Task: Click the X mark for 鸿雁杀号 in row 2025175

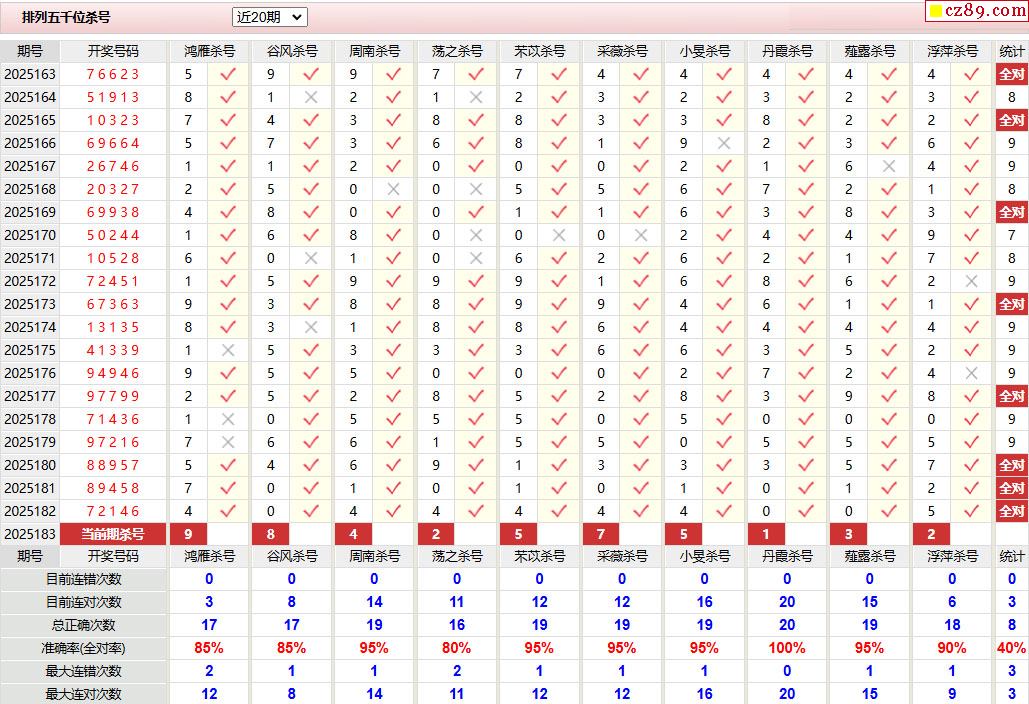Action: (228, 350)
